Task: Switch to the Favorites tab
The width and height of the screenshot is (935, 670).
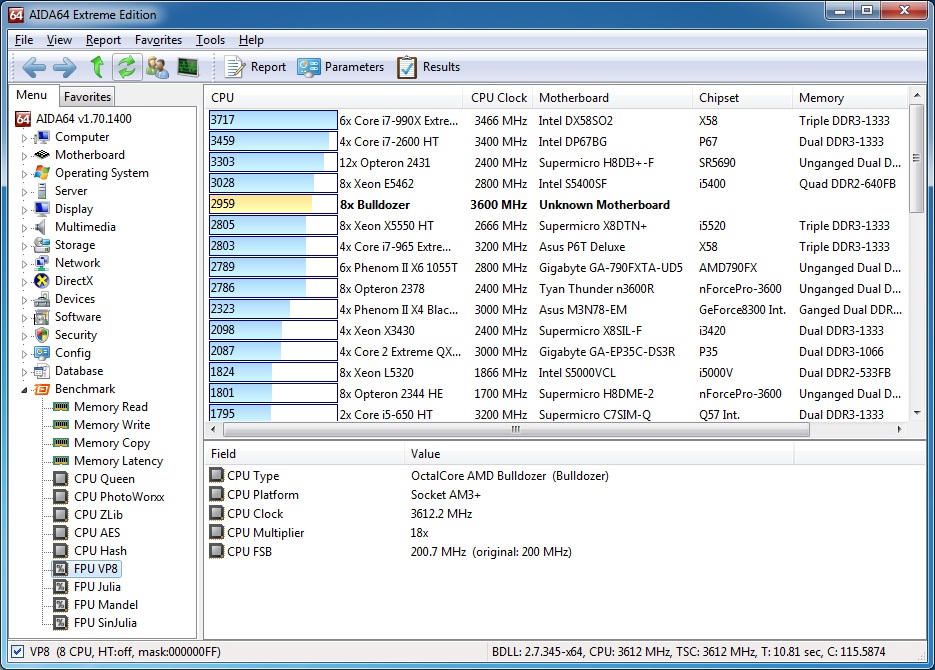Action: point(87,97)
